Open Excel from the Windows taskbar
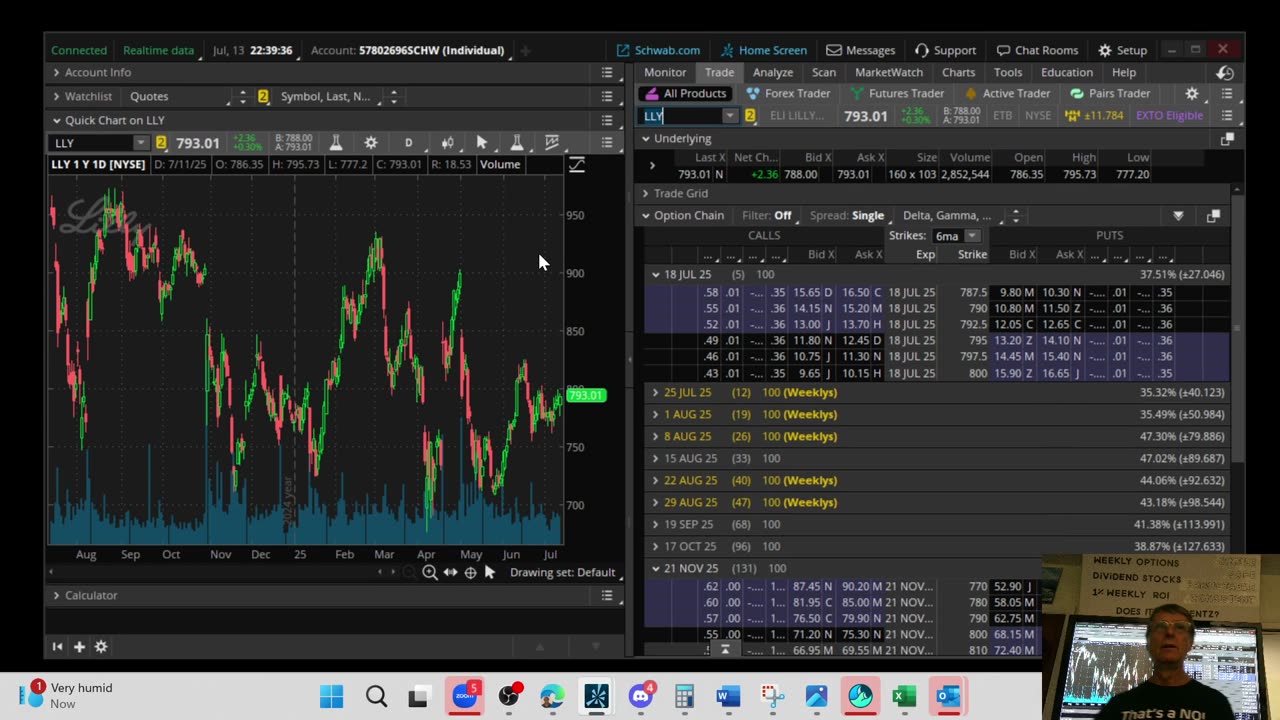 tap(904, 696)
